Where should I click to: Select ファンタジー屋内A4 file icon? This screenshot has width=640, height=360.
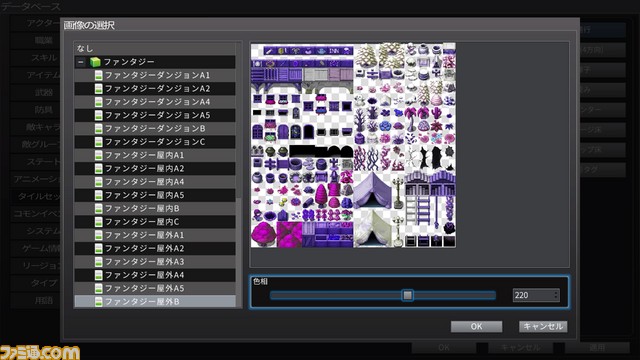(x=98, y=182)
